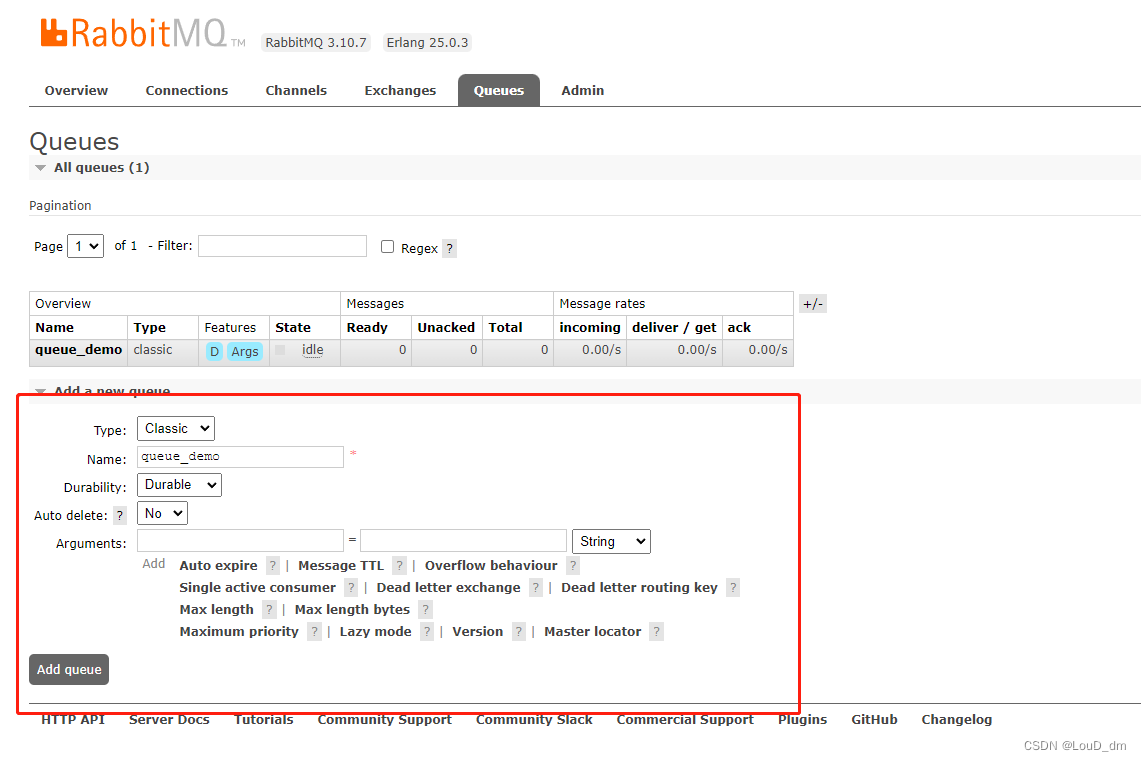Click the Message TTL help icon
1141x761 pixels.
[398, 565]
